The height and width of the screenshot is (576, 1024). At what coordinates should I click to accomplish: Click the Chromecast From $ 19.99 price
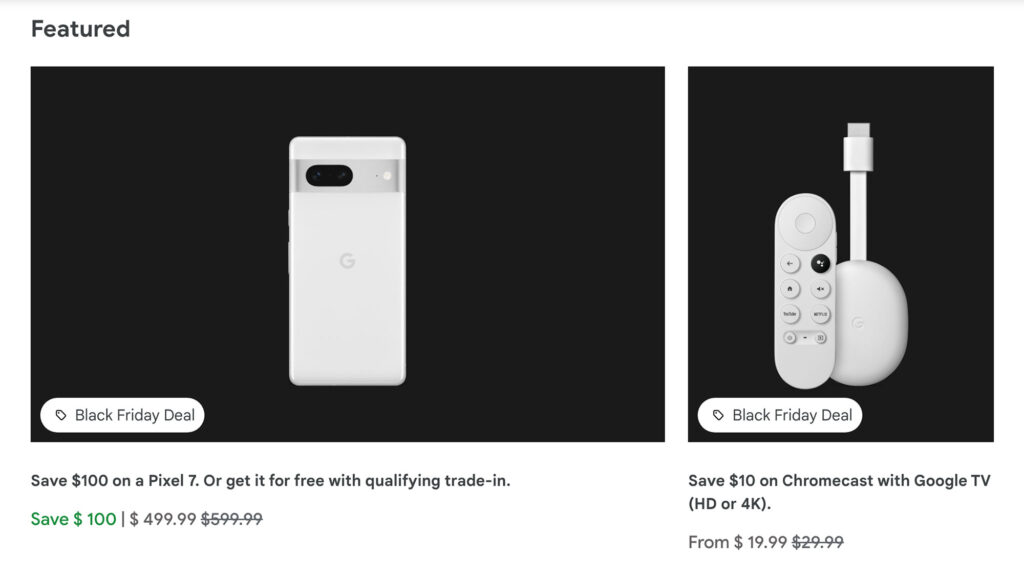738,542
